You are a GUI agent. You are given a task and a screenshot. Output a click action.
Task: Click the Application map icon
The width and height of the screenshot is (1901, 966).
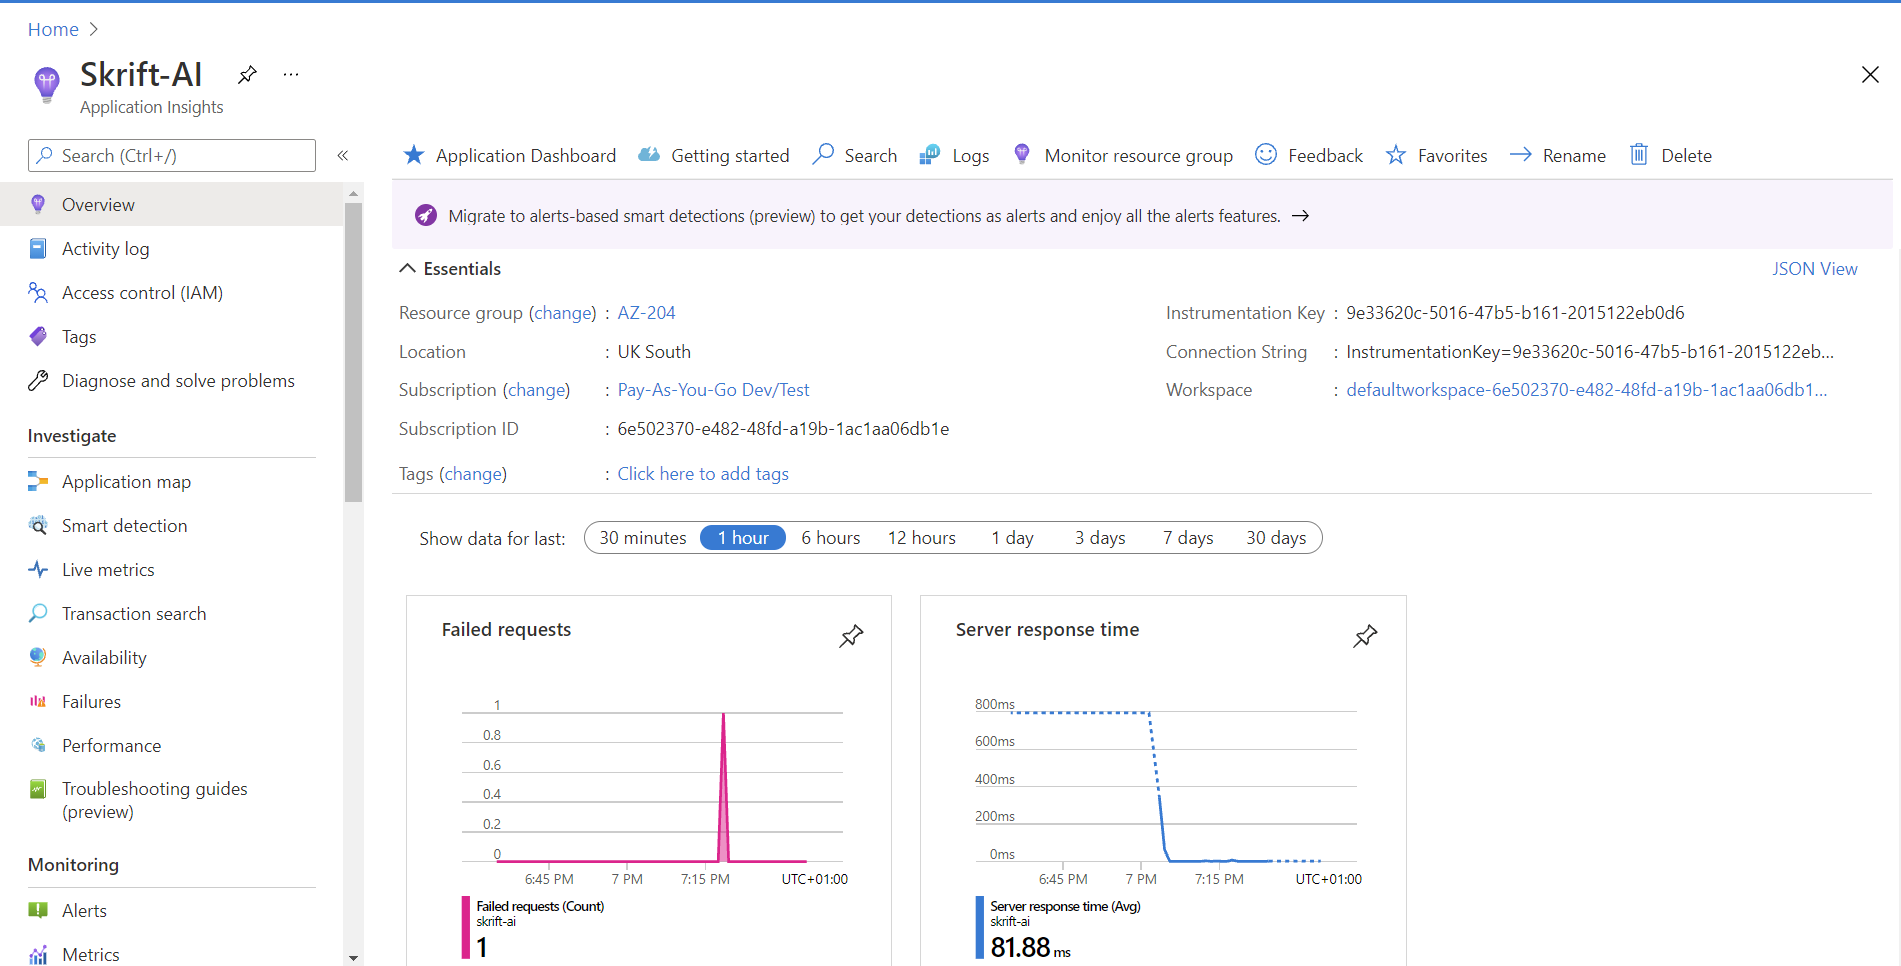coord(38,482)
